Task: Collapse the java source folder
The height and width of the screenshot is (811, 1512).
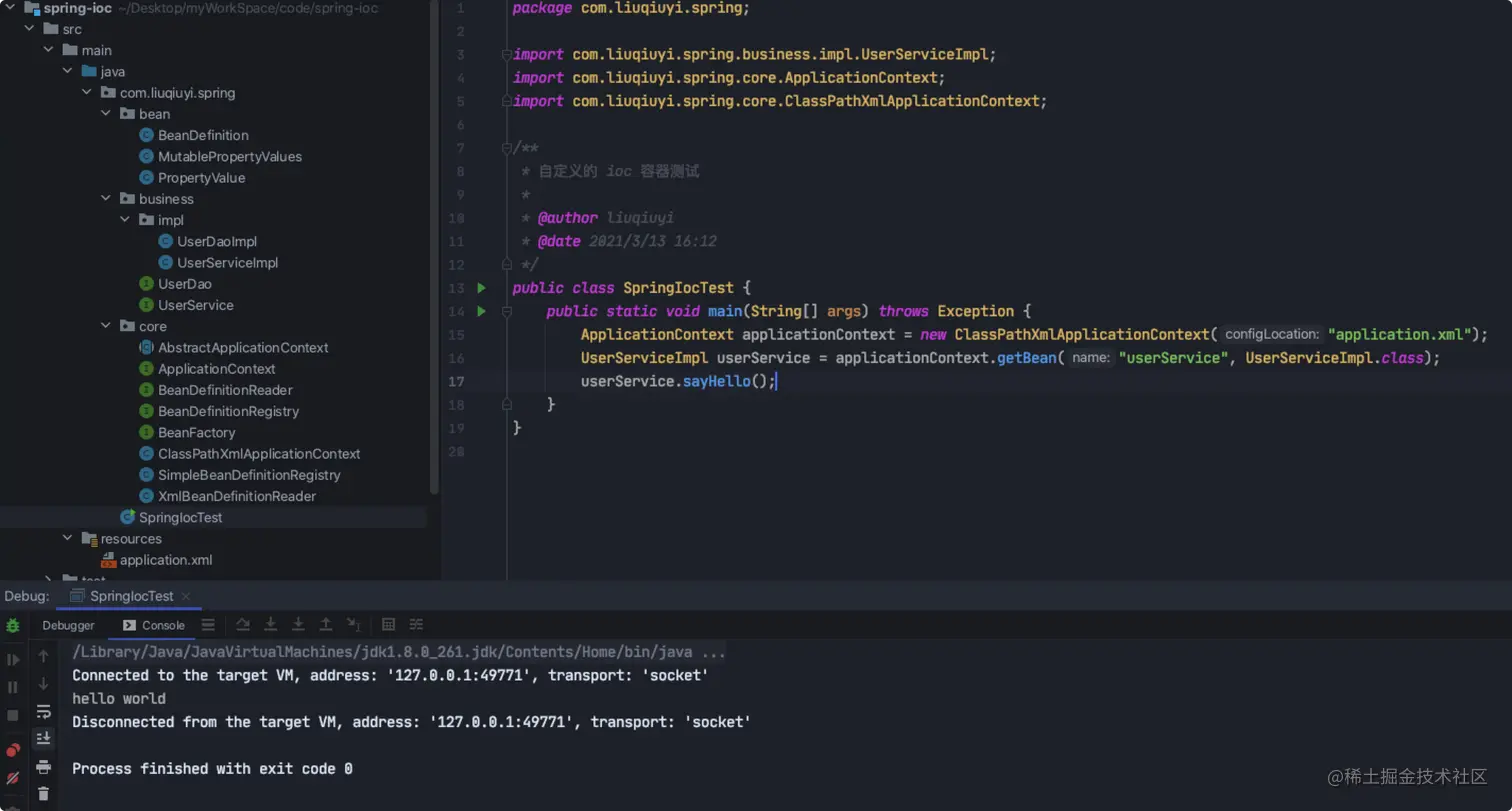Action: pyautogui.click(x=67, y=71)
